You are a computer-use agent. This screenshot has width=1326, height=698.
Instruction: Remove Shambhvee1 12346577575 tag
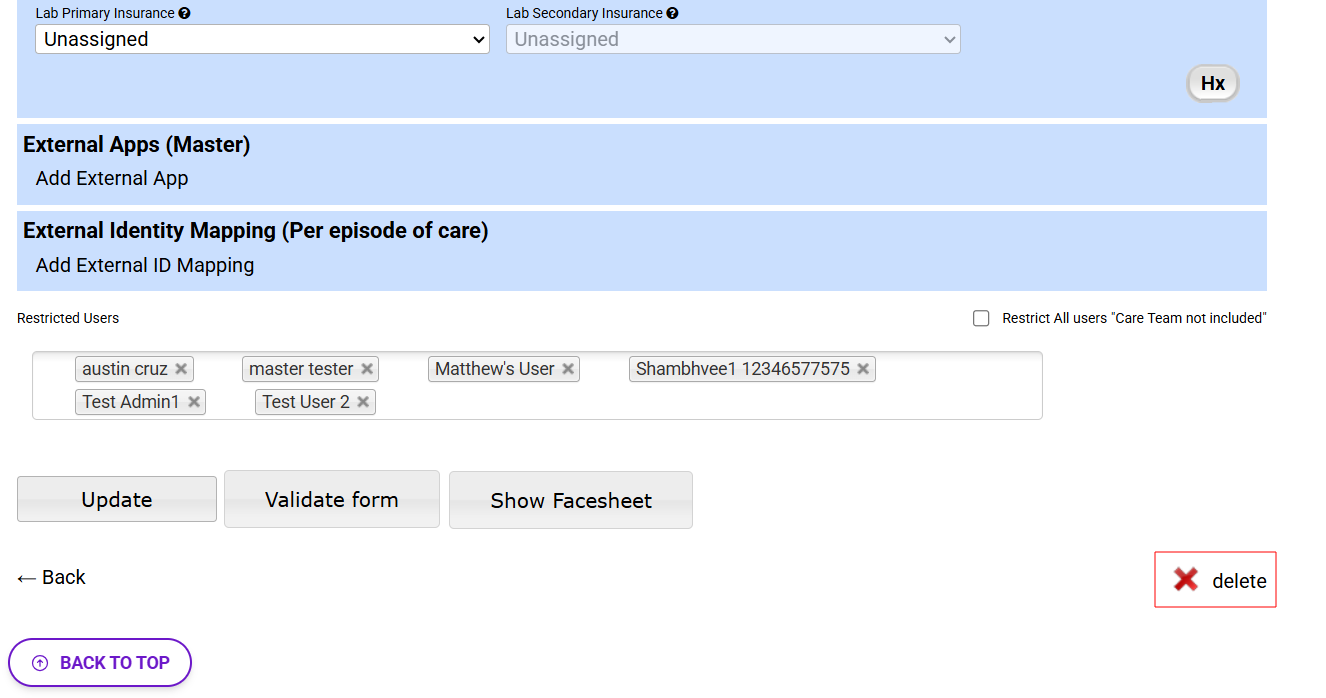863,369
